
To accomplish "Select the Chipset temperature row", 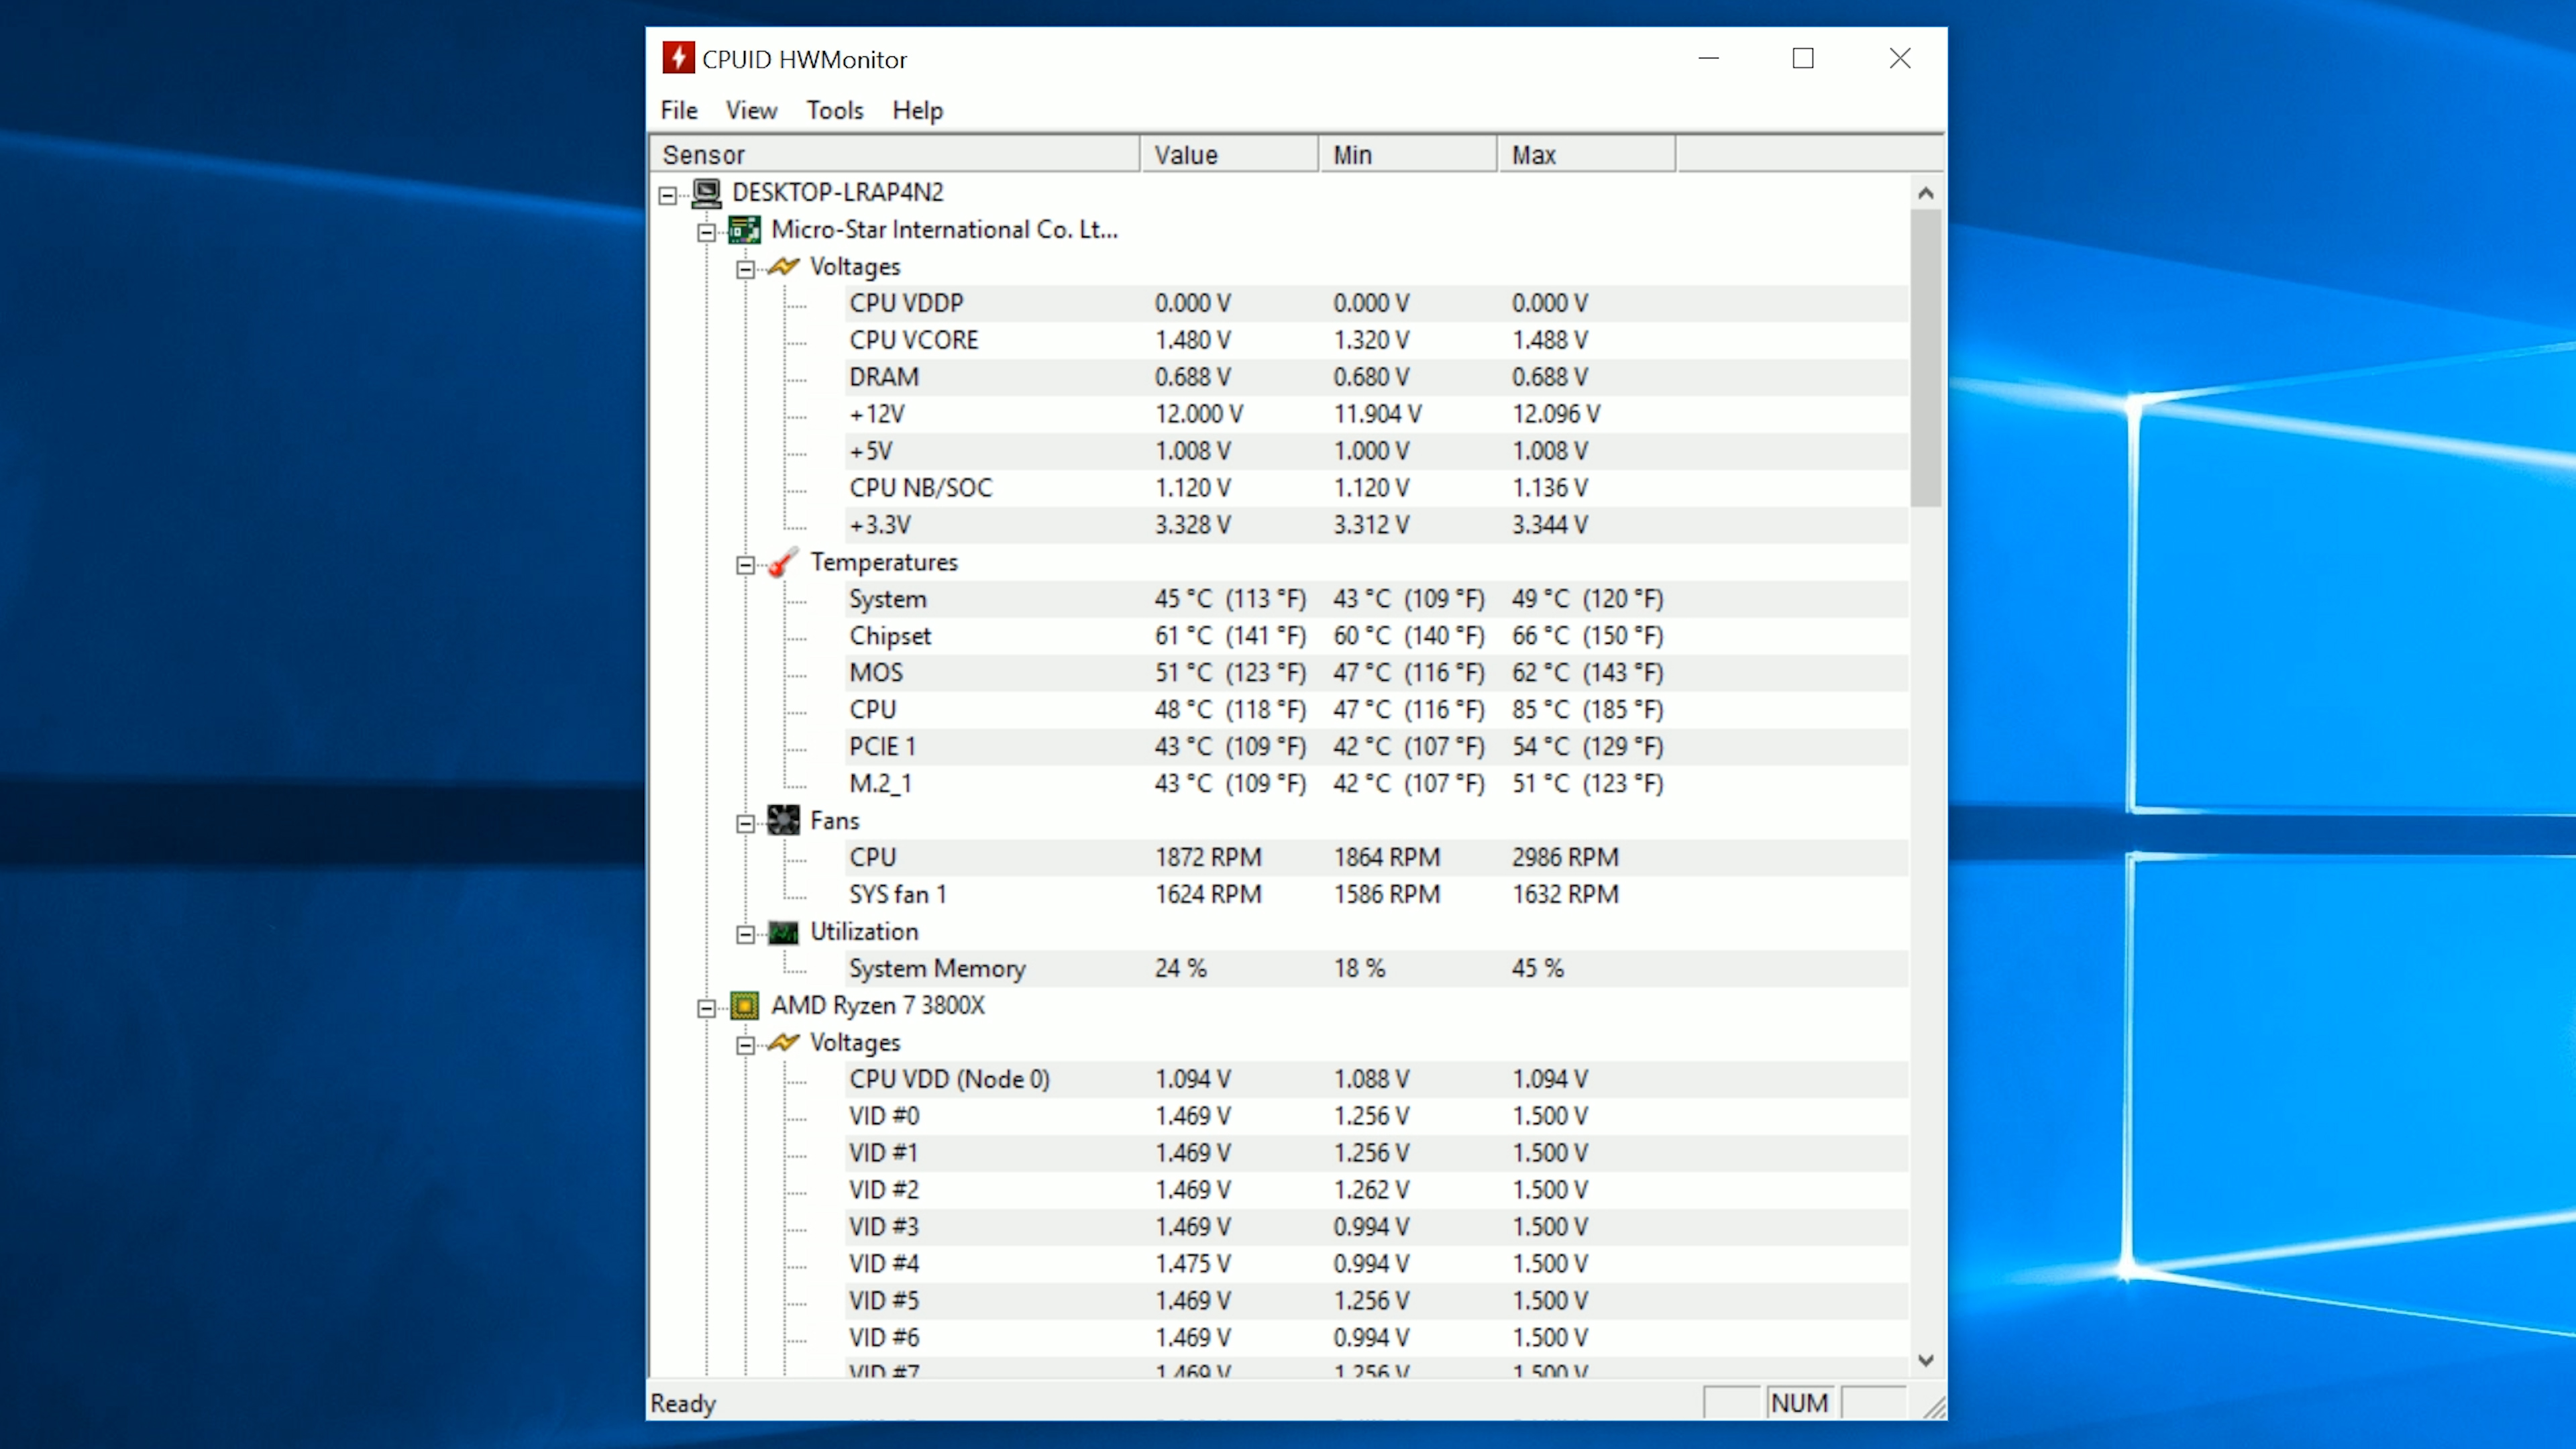I will pos(1376,636).
